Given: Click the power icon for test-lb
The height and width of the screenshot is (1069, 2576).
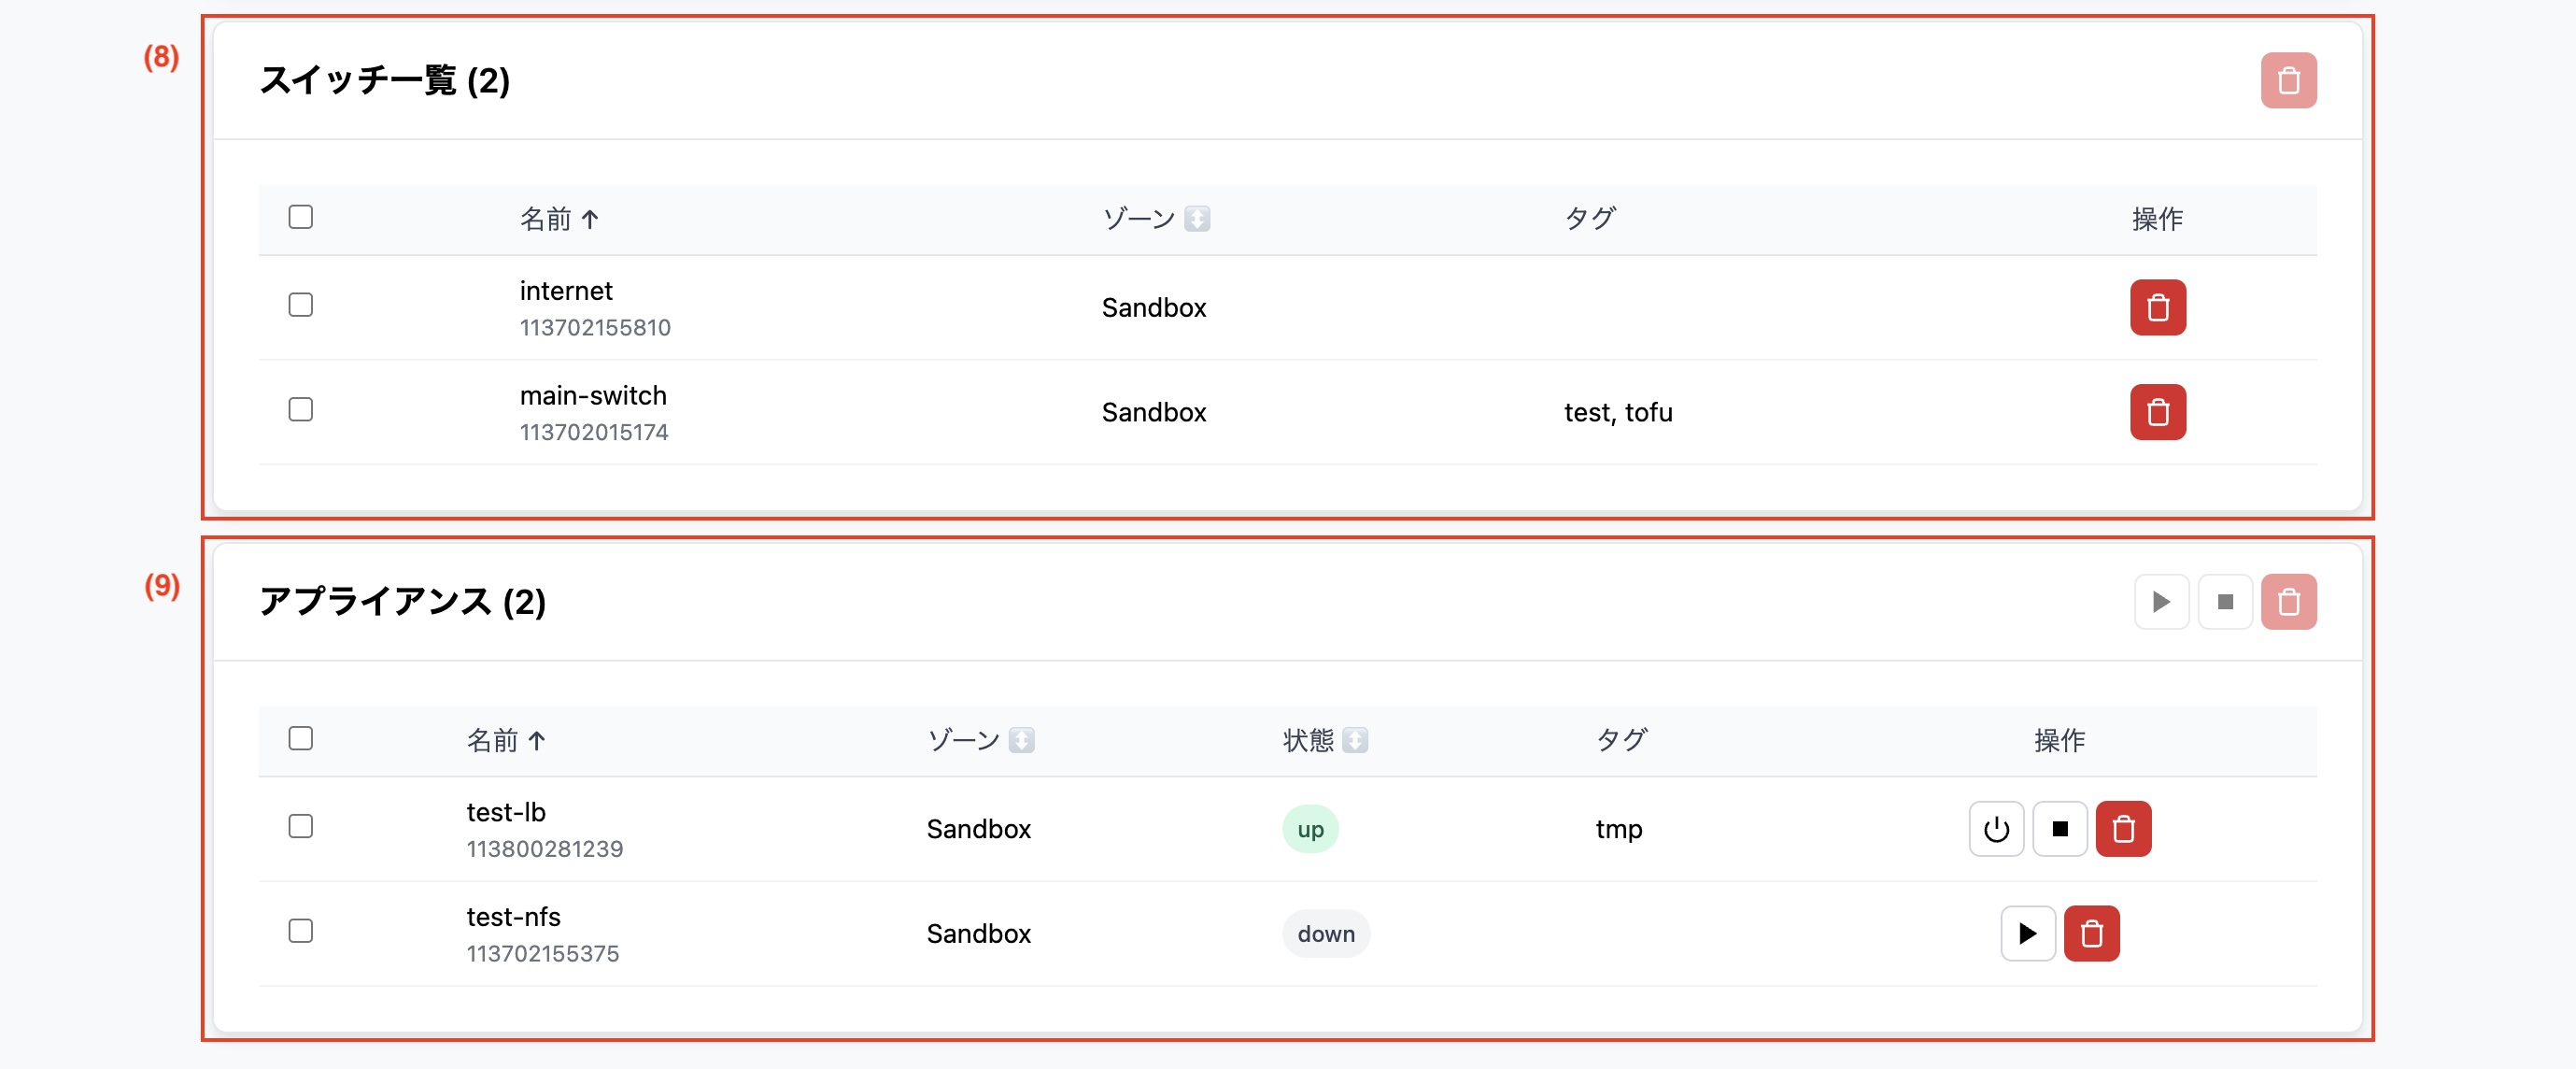Looking at the screenshot, I should [x=1996, y=829].
